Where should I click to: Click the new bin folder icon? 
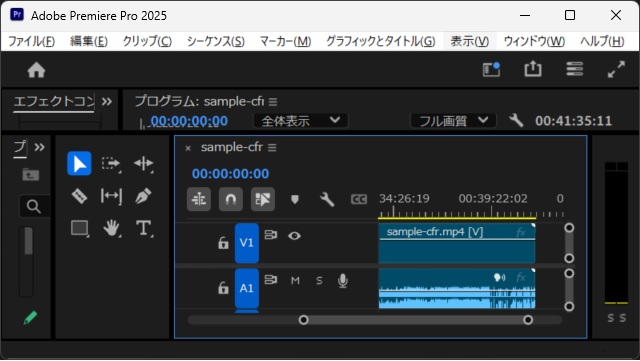click(x=31, y=175)
